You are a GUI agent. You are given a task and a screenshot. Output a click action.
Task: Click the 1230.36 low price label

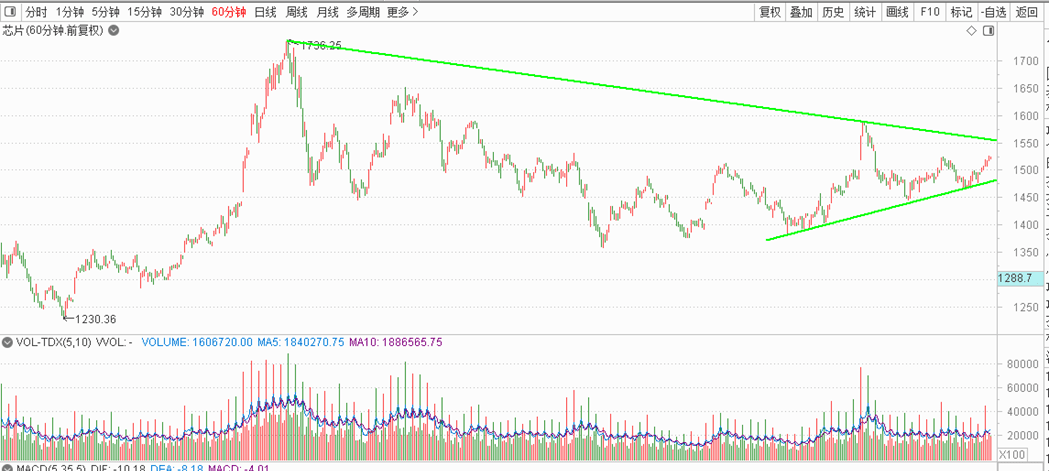pyautogui.click(x=96, y=319)
